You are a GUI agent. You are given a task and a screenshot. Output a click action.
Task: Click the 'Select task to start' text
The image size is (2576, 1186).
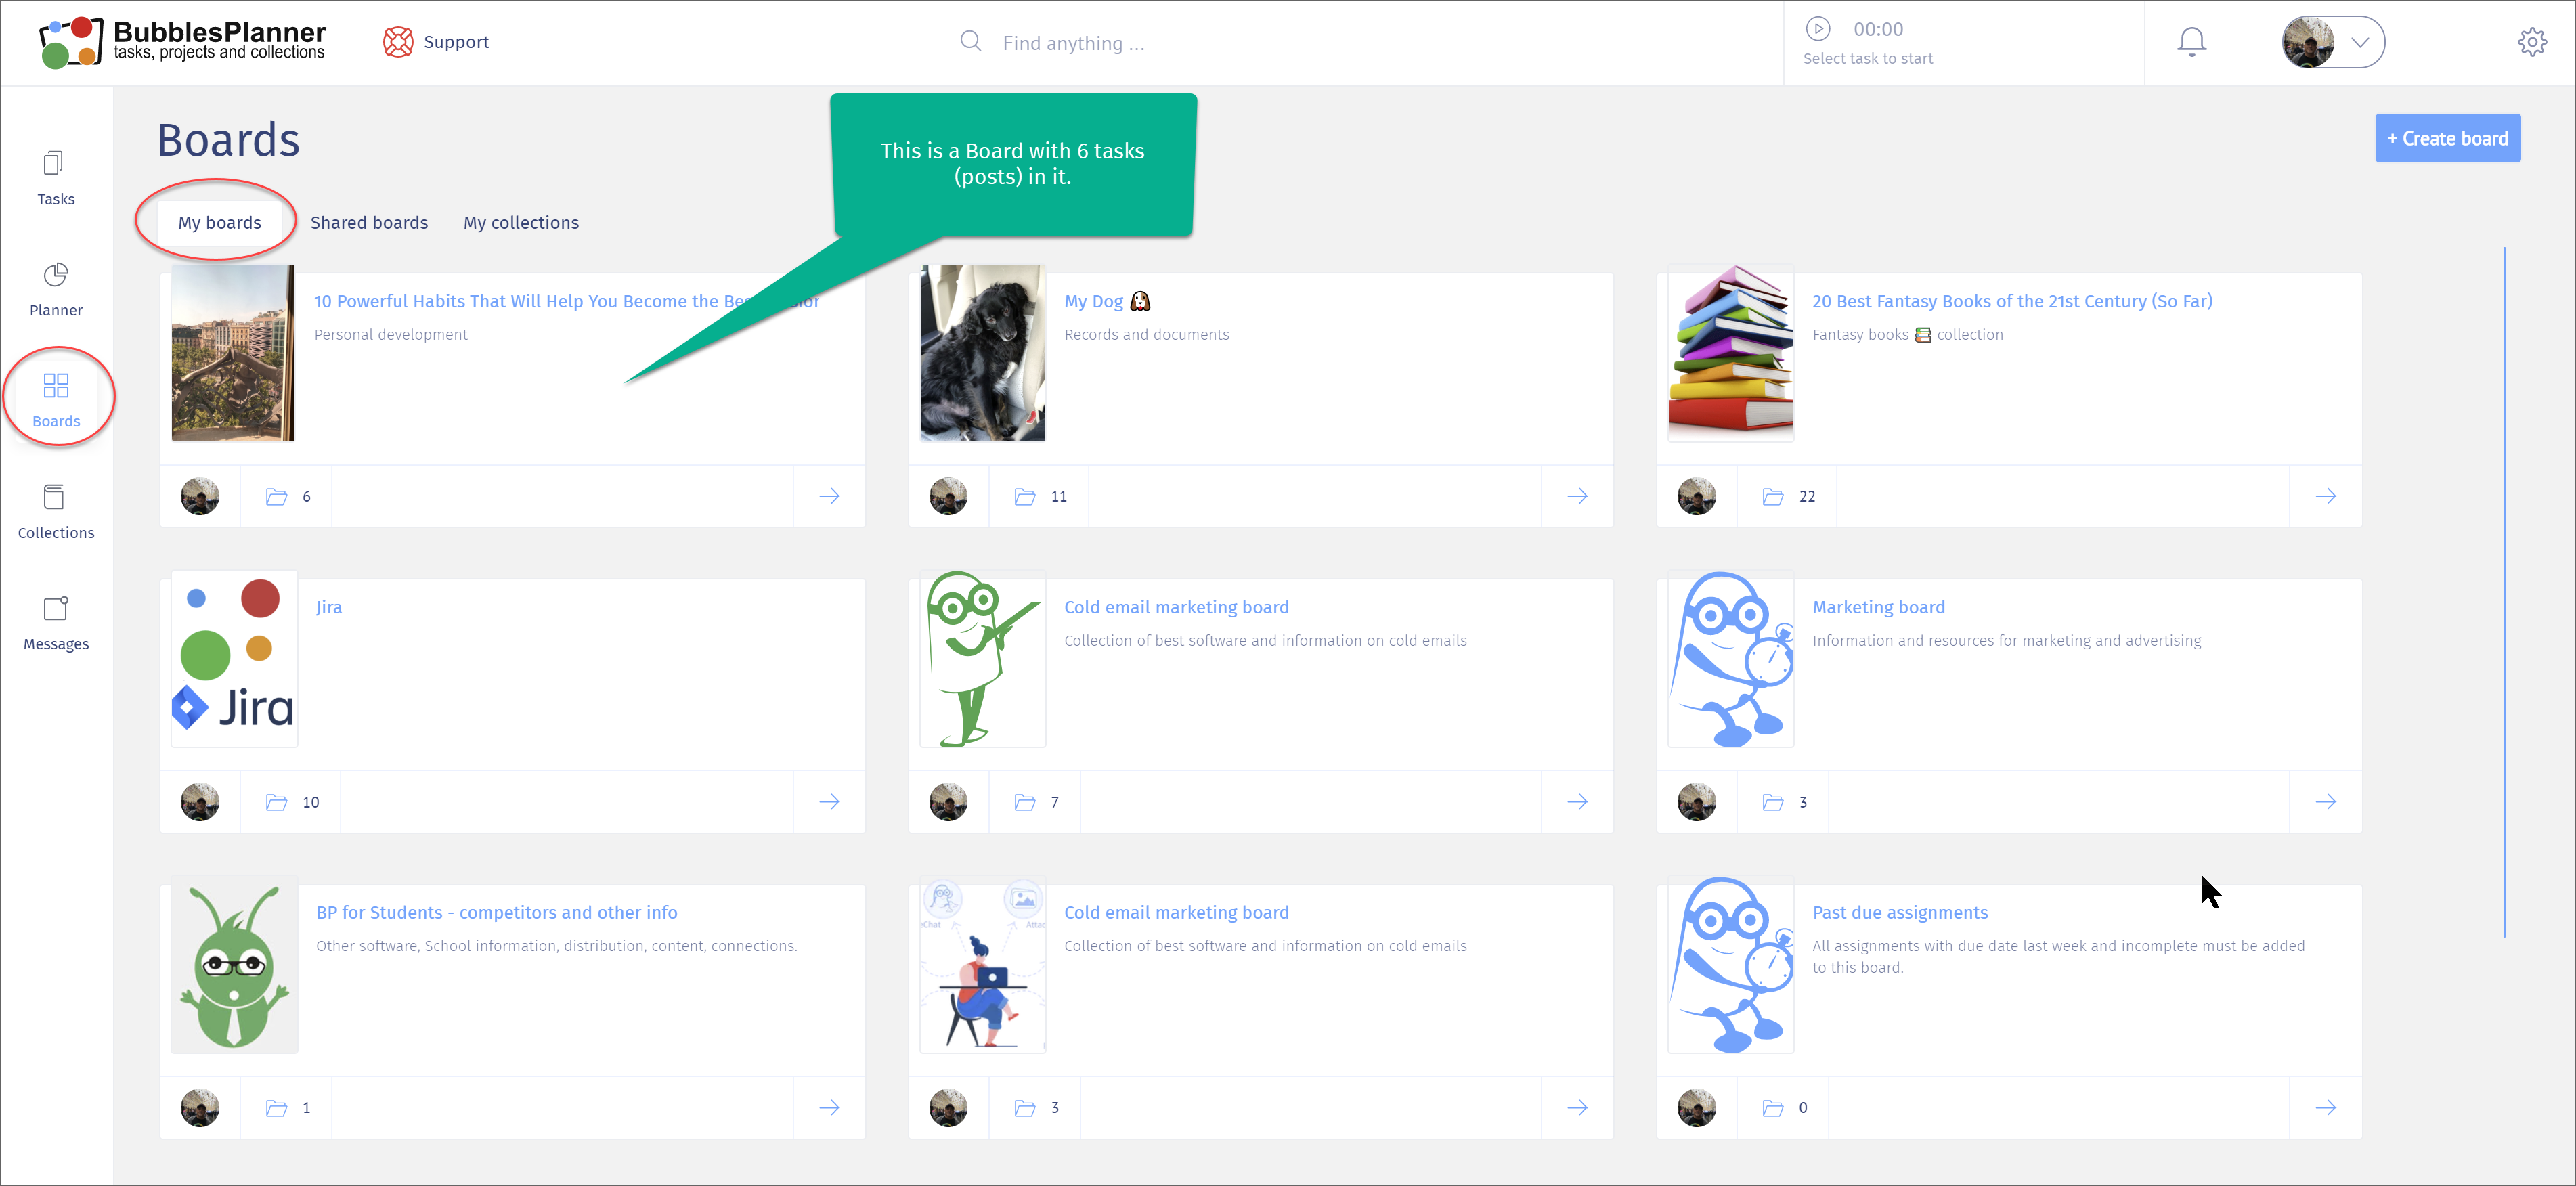coord(1867,58)
